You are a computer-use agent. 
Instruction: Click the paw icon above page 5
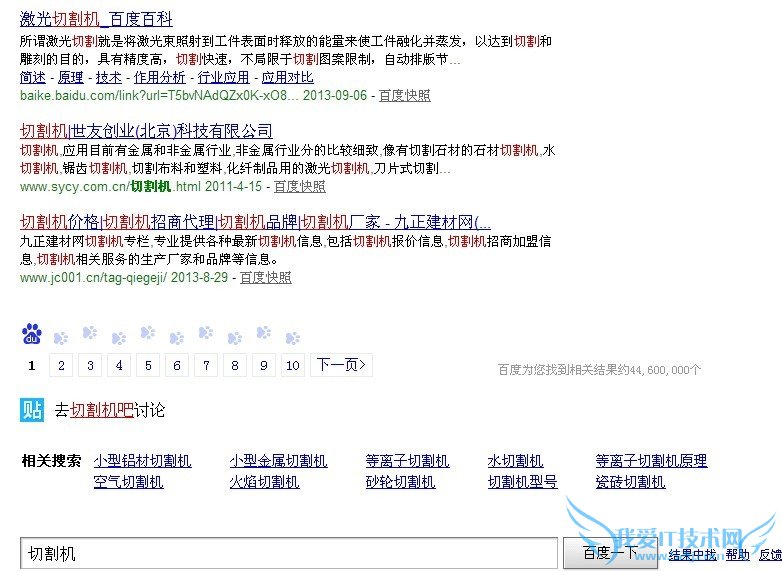tap(148, 332)
